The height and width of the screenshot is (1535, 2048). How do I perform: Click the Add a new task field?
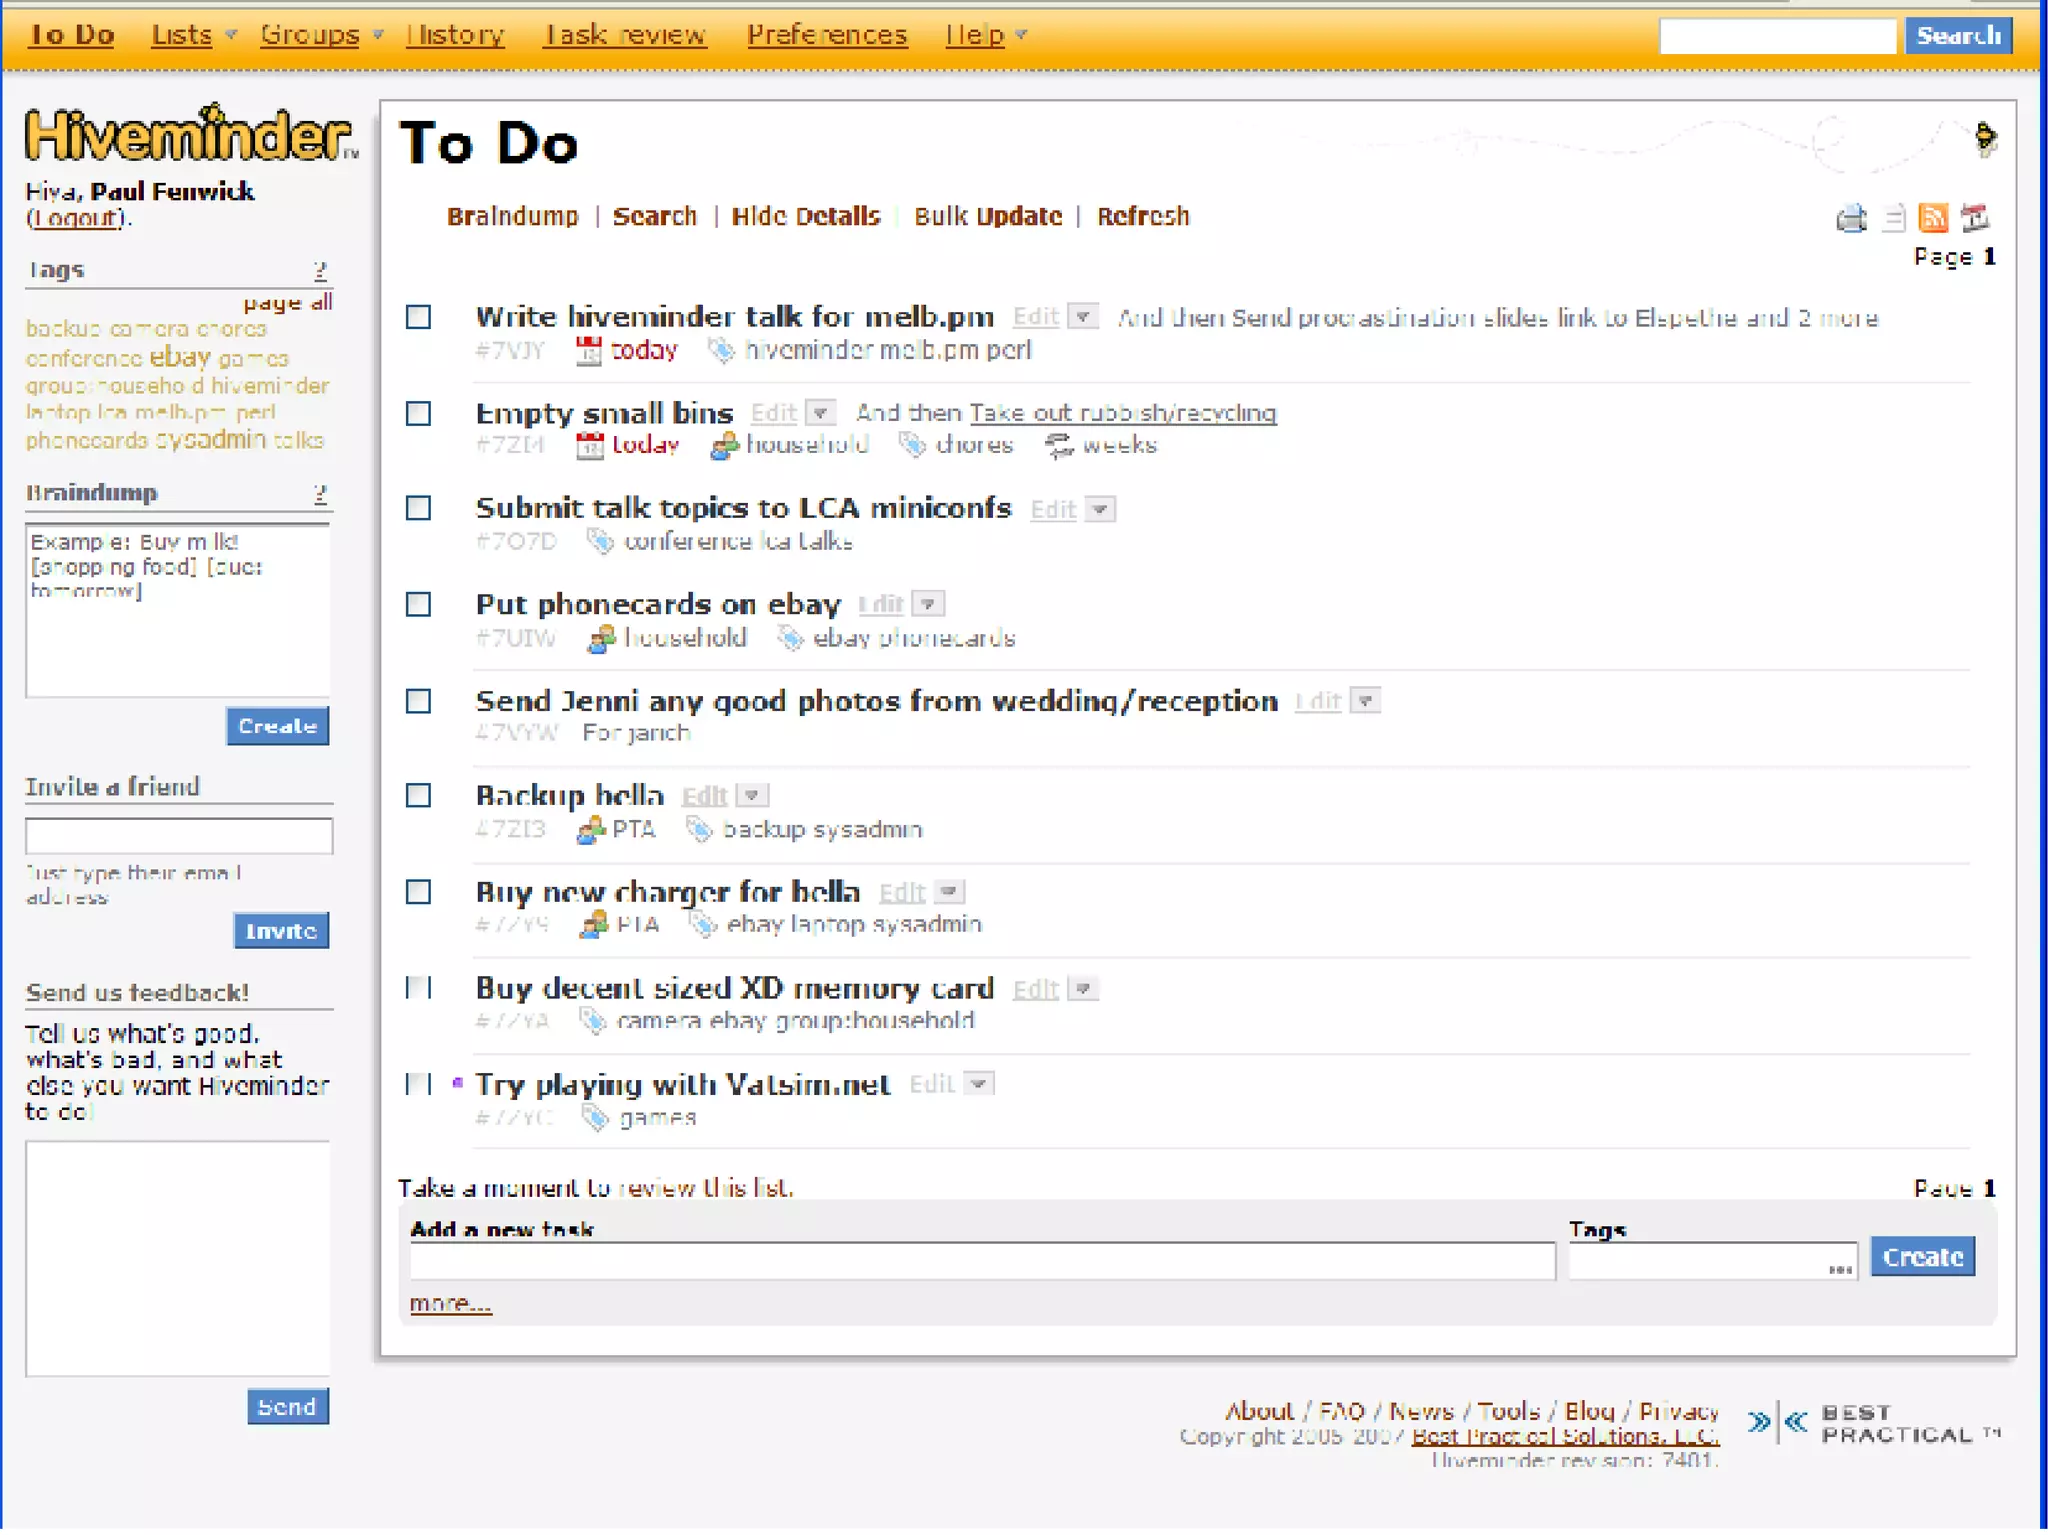click(982, 1262)
